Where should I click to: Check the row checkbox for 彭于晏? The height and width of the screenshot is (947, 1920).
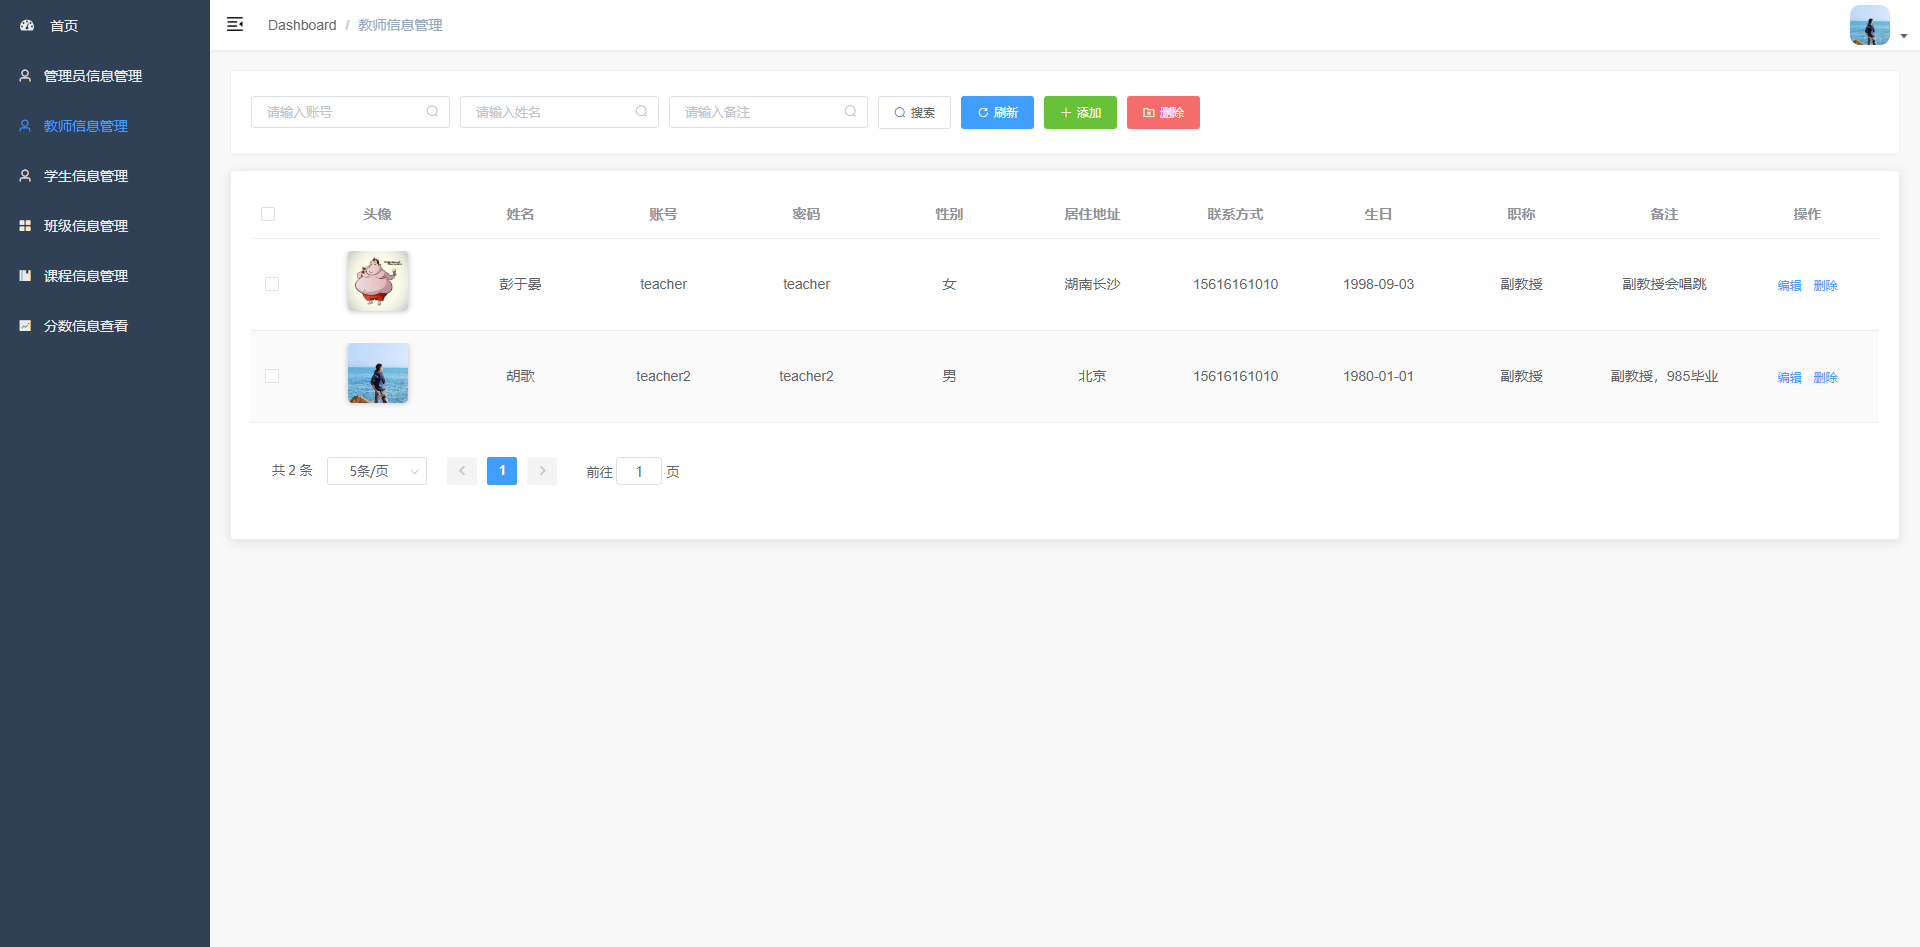coord(272,284)
